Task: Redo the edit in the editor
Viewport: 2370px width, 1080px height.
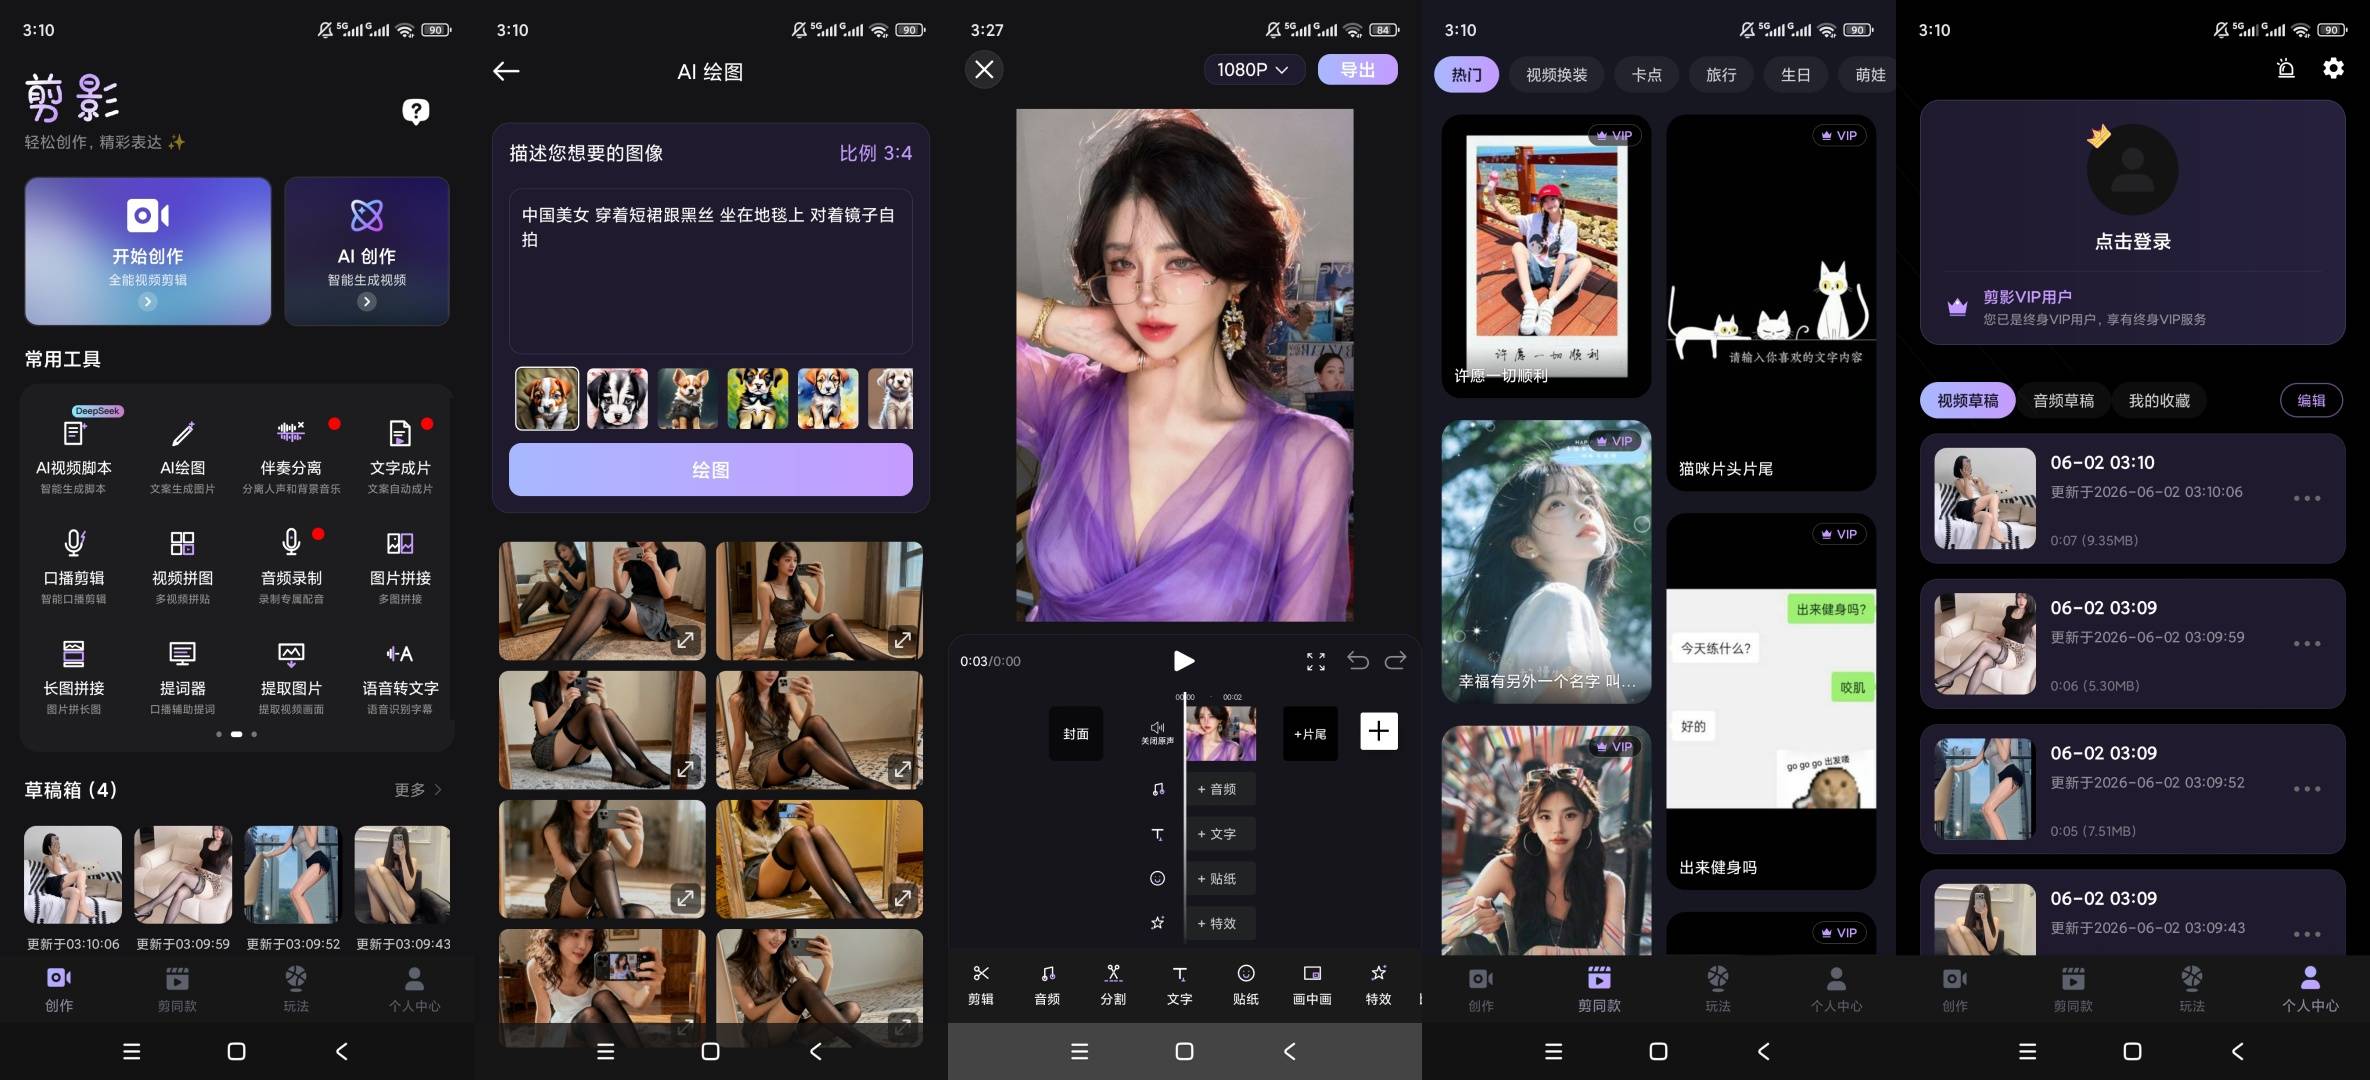Action: click(1395, 660)
